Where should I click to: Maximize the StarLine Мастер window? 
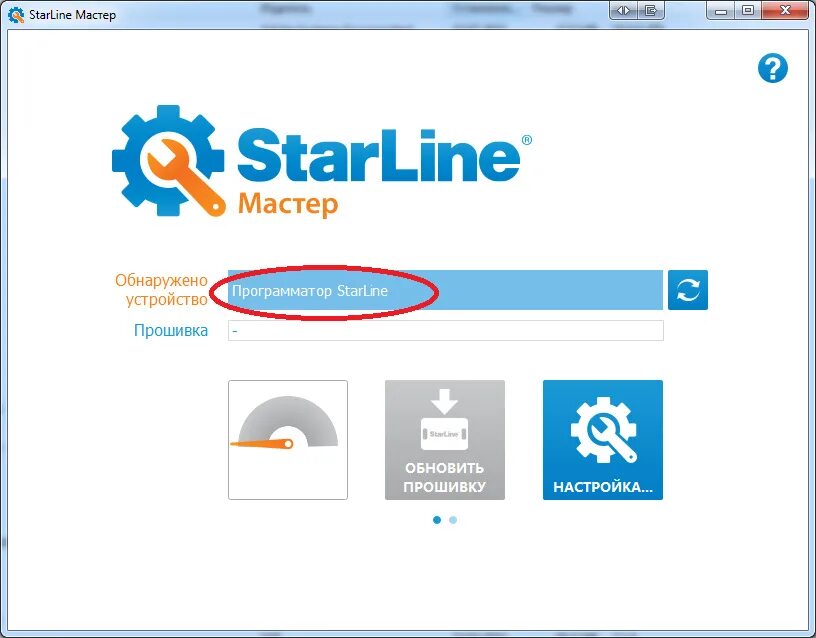[x=748, y=10]
